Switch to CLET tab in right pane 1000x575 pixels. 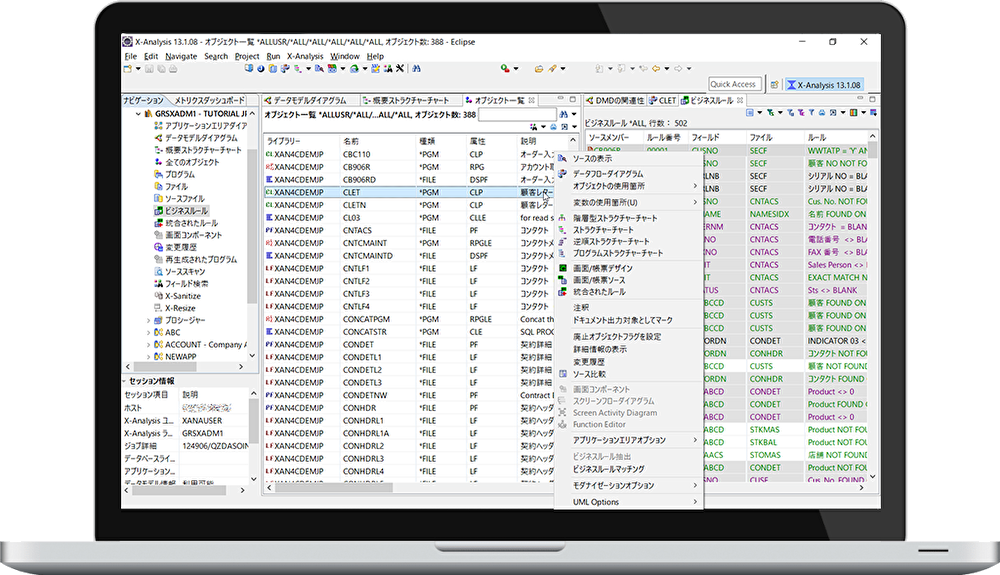click(x=663, y=100)
